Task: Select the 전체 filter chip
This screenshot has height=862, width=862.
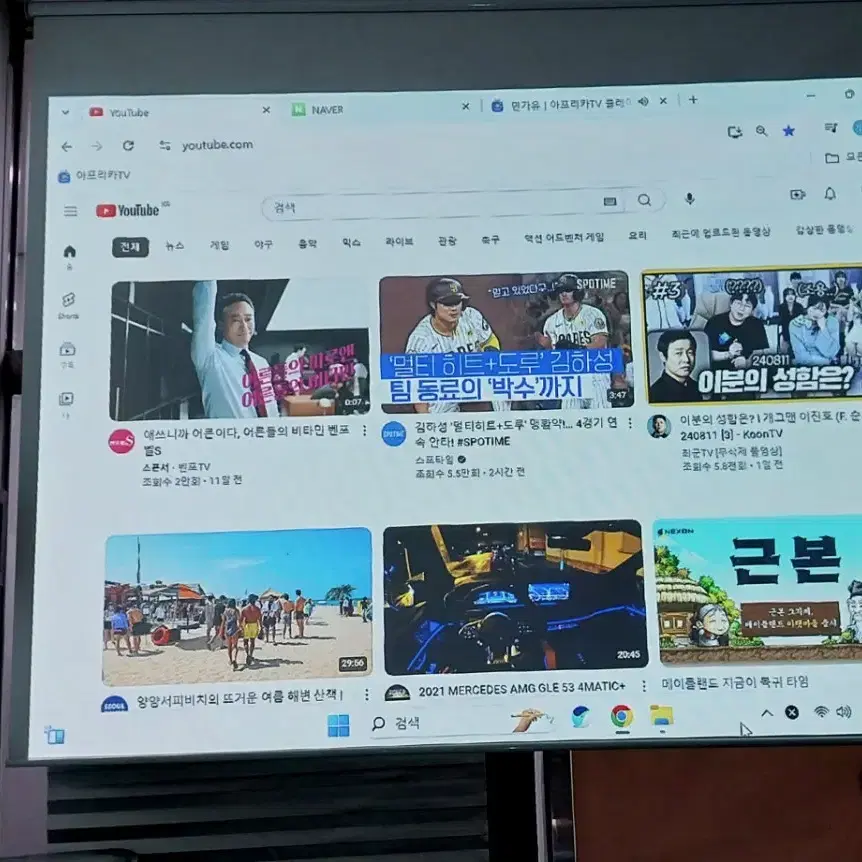Action: click(130, 247)
